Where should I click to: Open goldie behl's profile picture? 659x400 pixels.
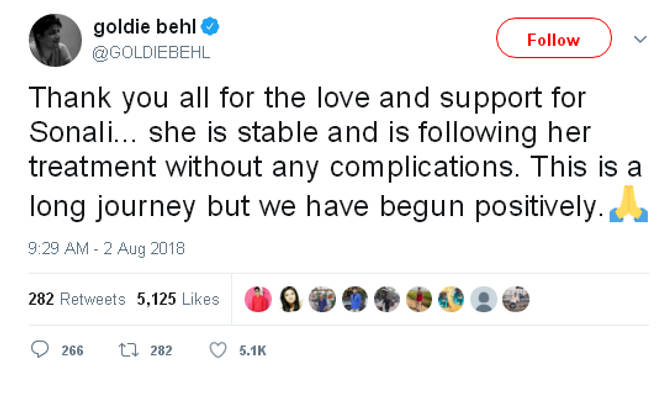coord(56,39)
